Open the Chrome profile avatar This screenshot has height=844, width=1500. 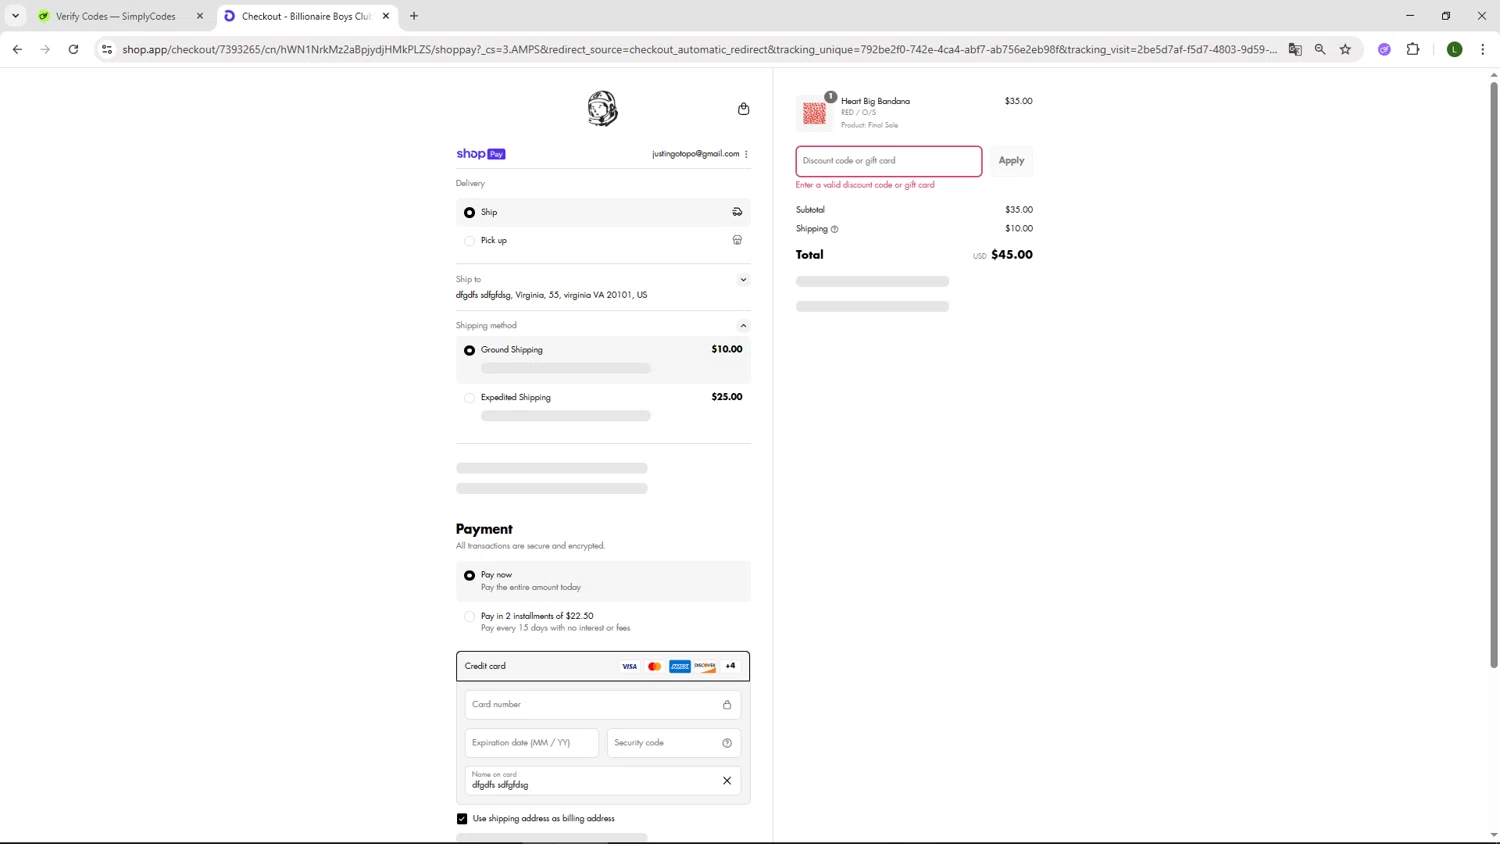pos(1455,49)
